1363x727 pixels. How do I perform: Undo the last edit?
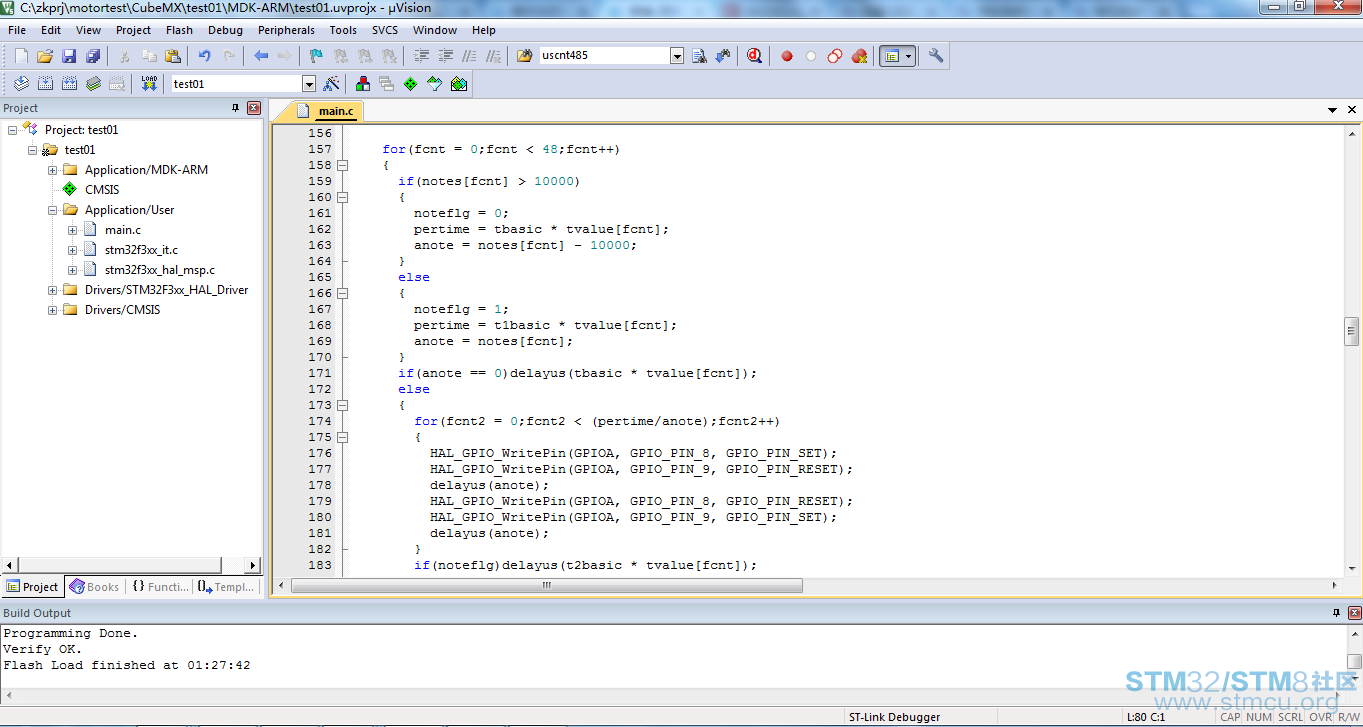(x=205, y=56)
